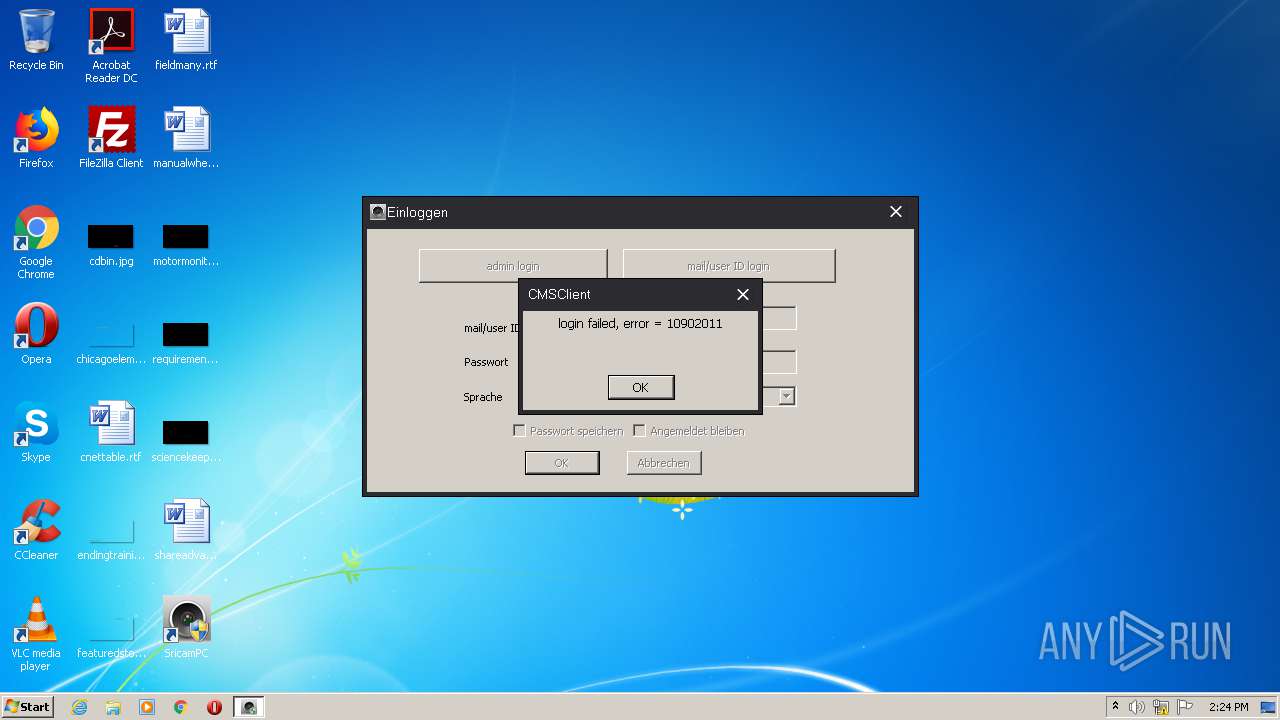The image size is (1280, 720).
Task: Select chicagoelem... desktop file
Action: (x=111, y=342)
